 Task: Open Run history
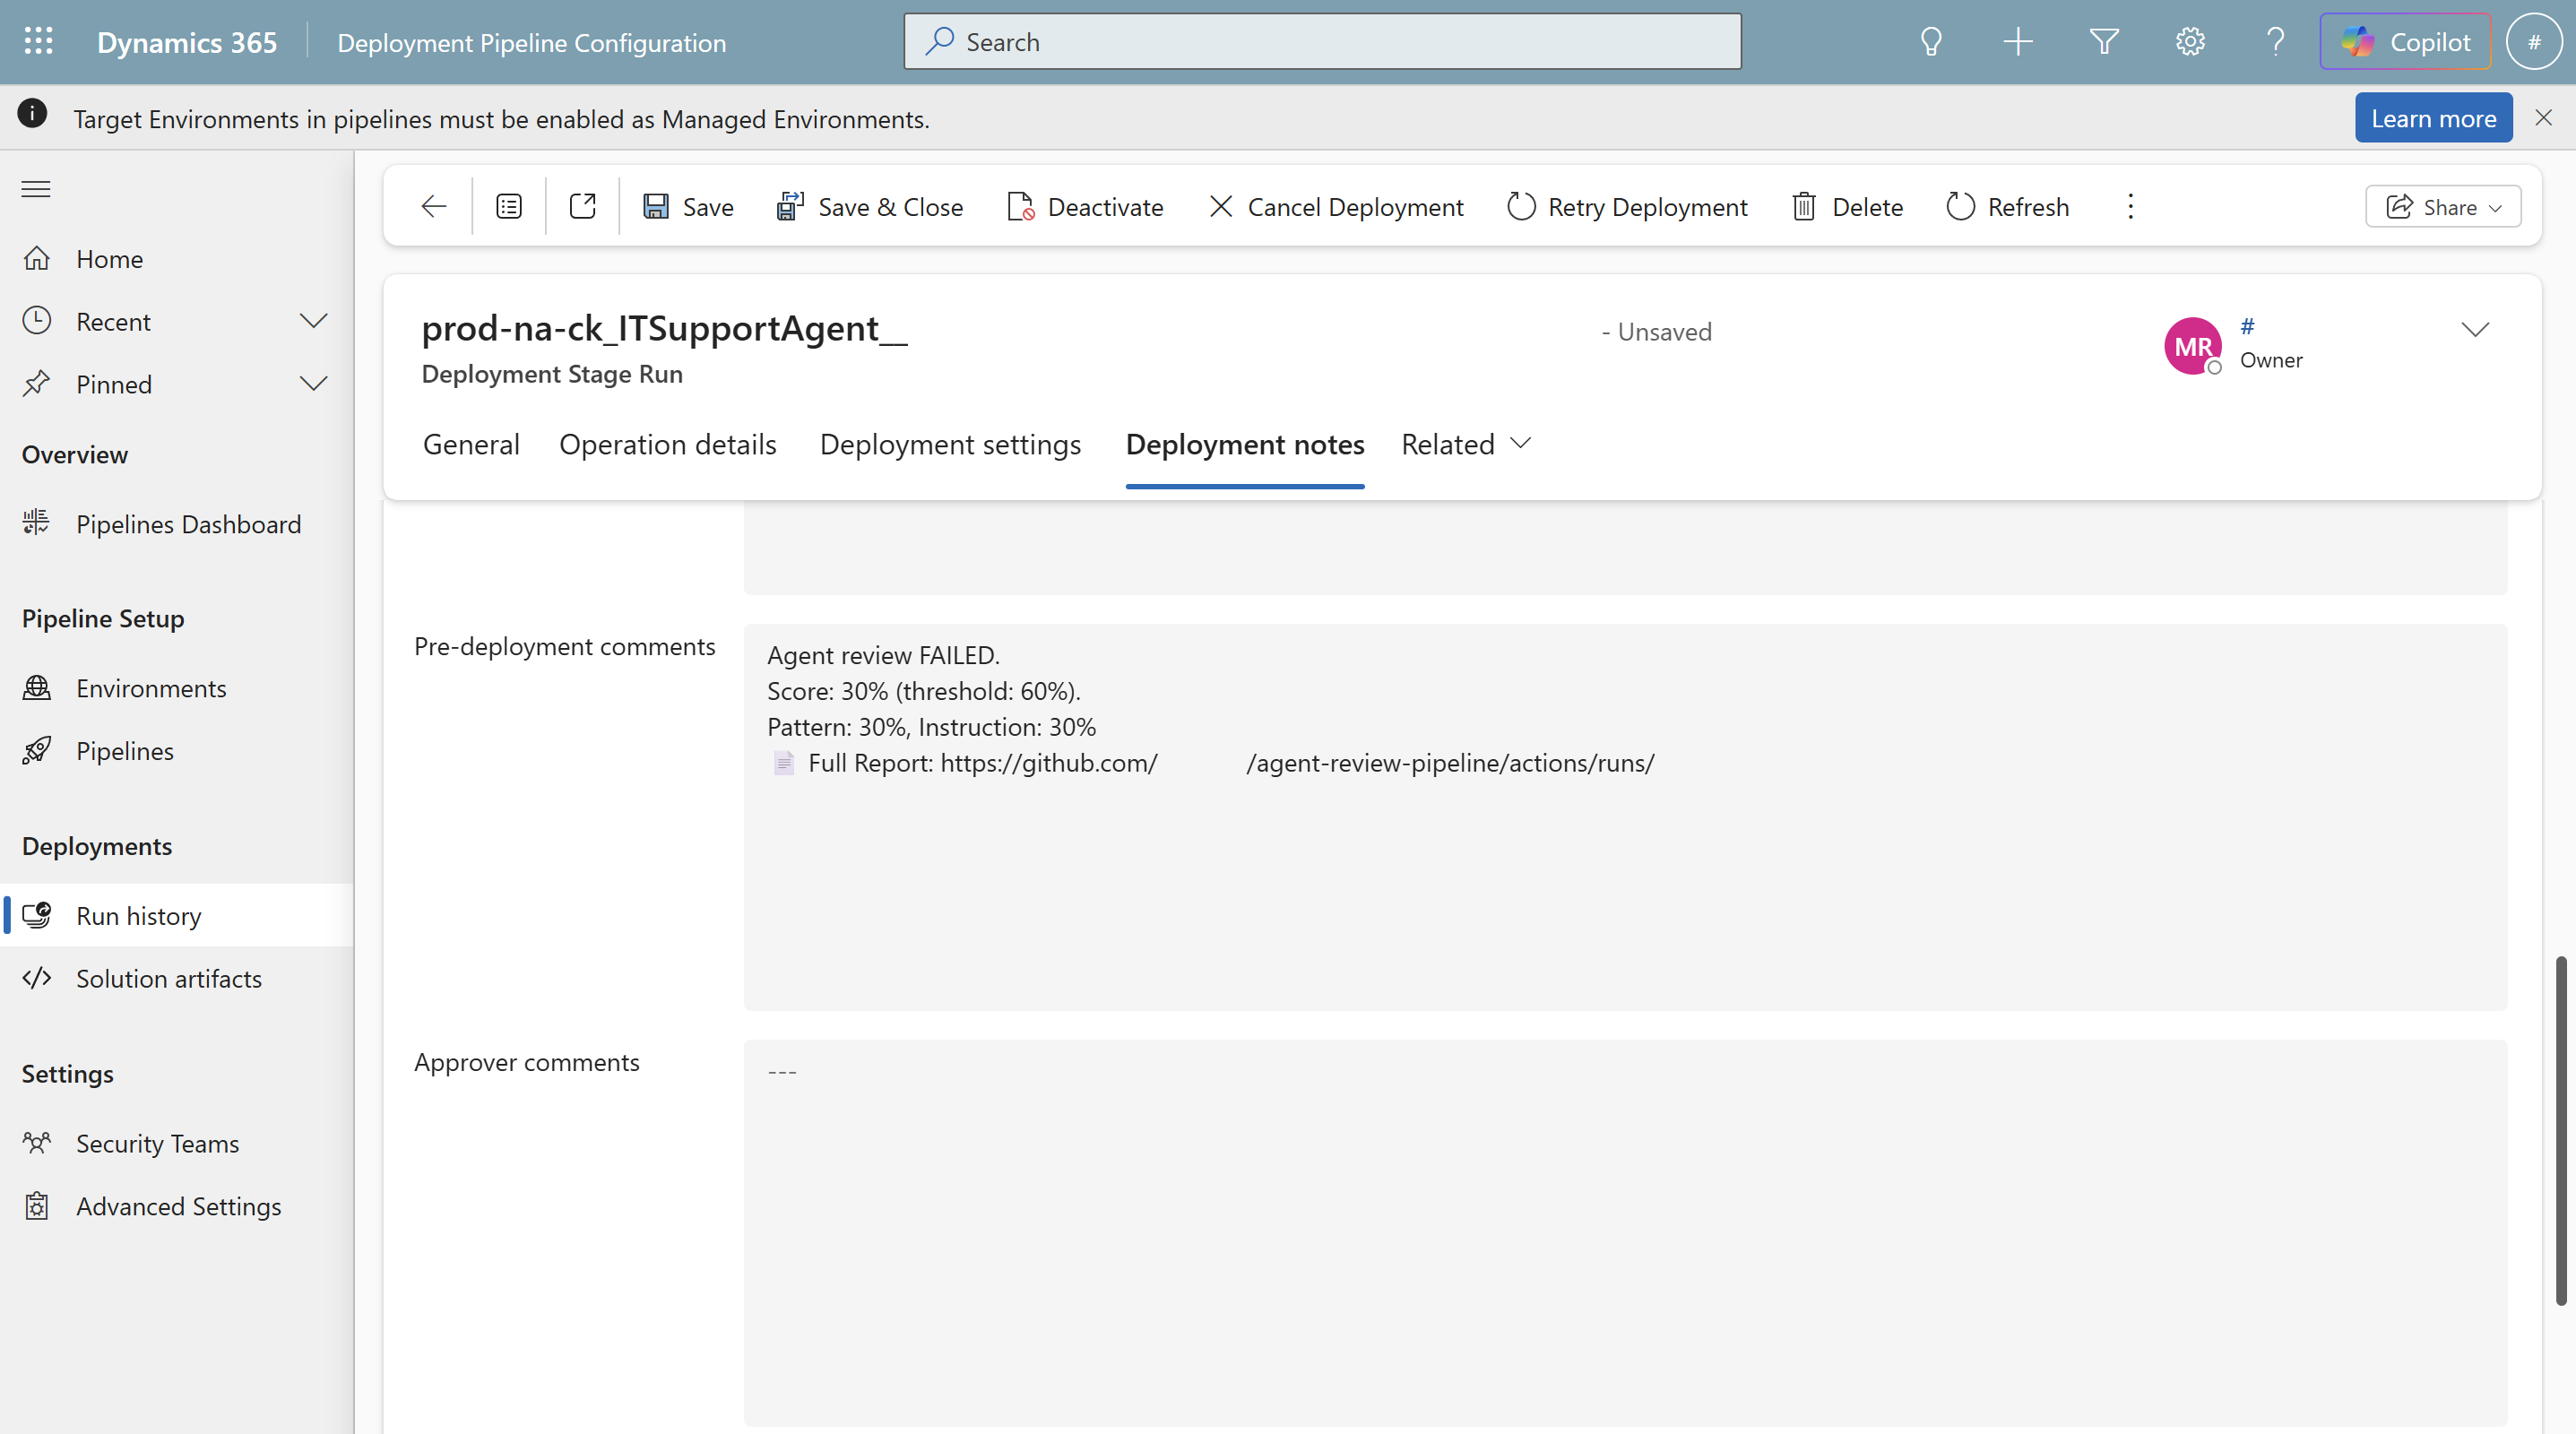click(x=177, y=916)
